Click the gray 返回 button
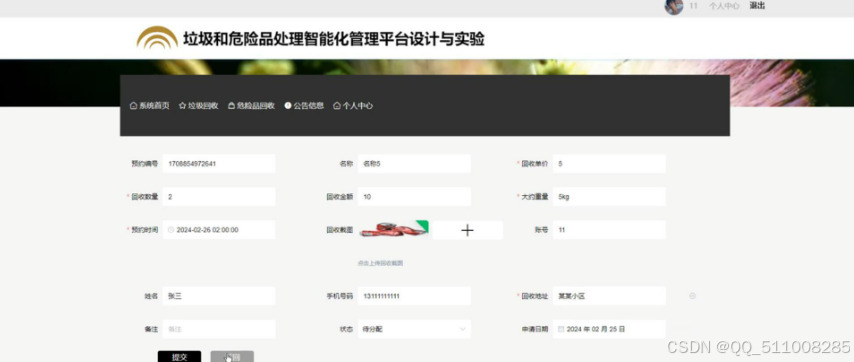Viewport: 854px width, 362px height. pos(232,357)
